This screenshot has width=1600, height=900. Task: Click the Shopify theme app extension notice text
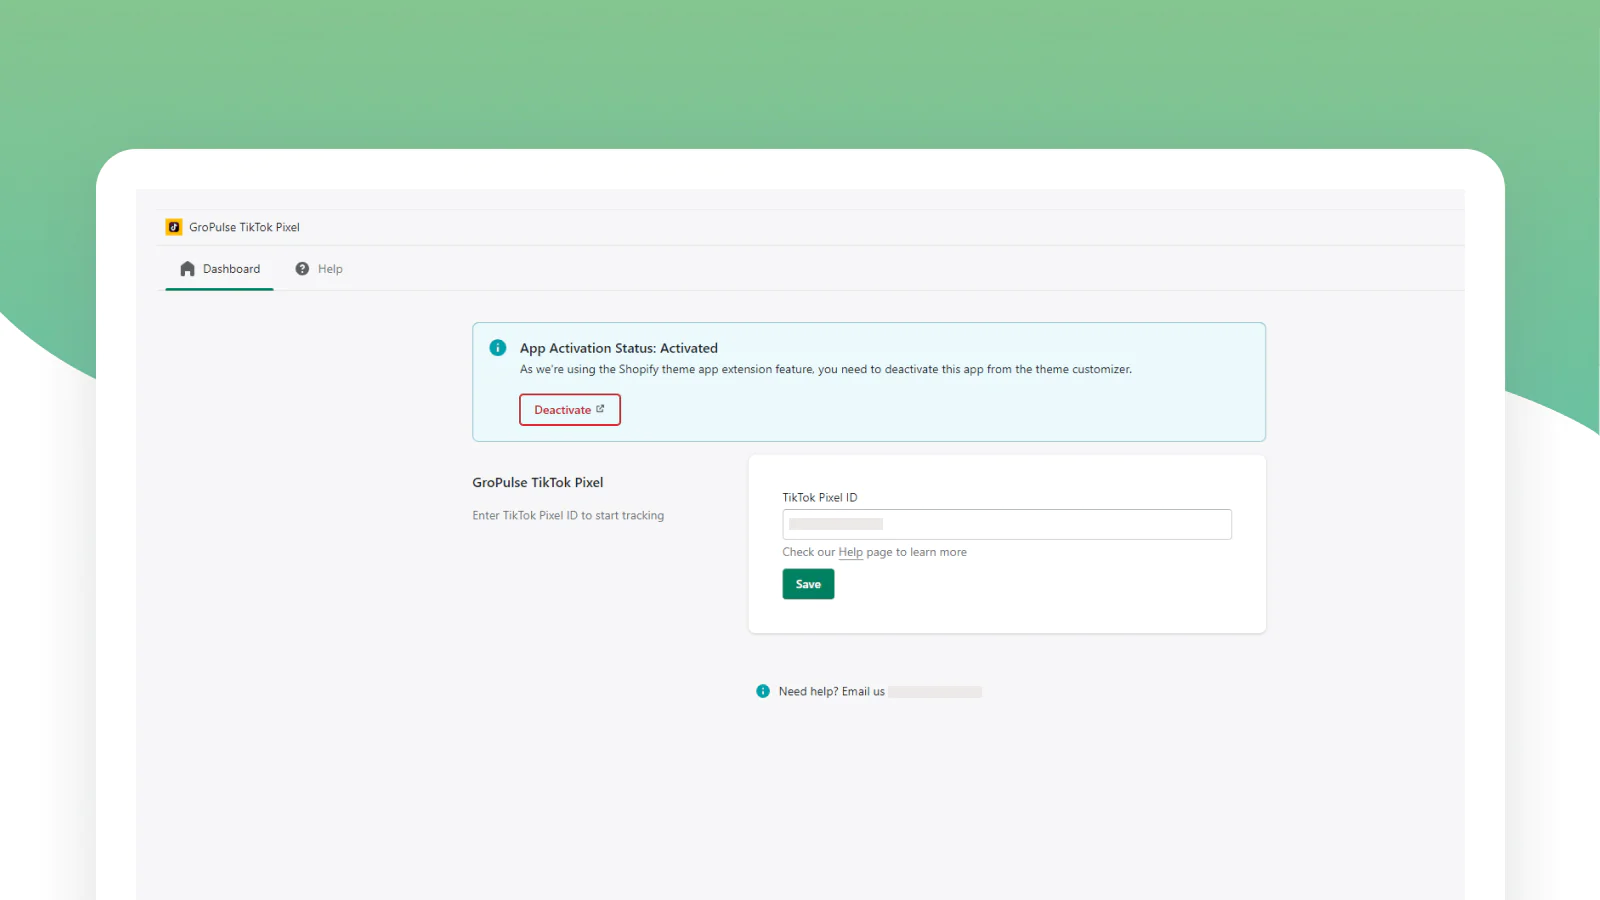point(825,369)
